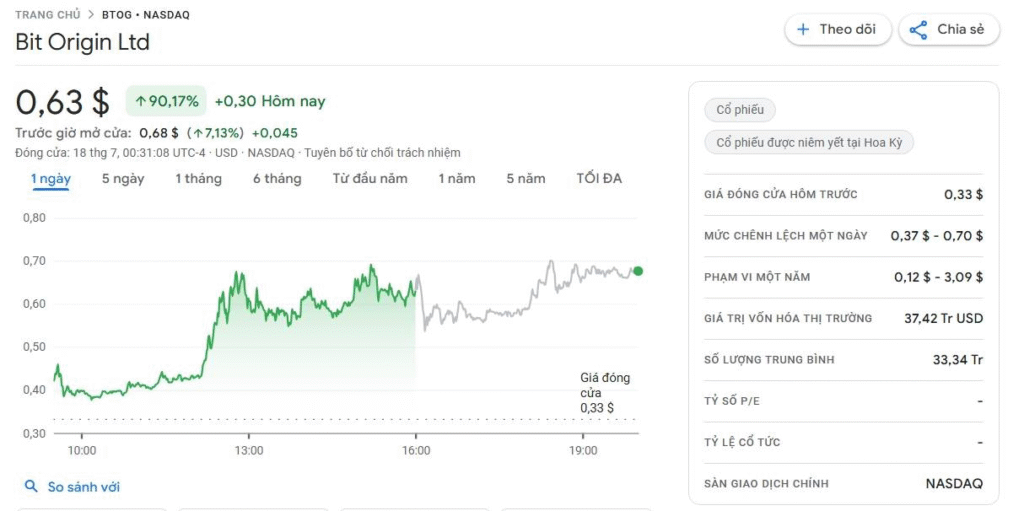
Task: Click the NASDAQ exchange value in stats panel
Action: 954,484
